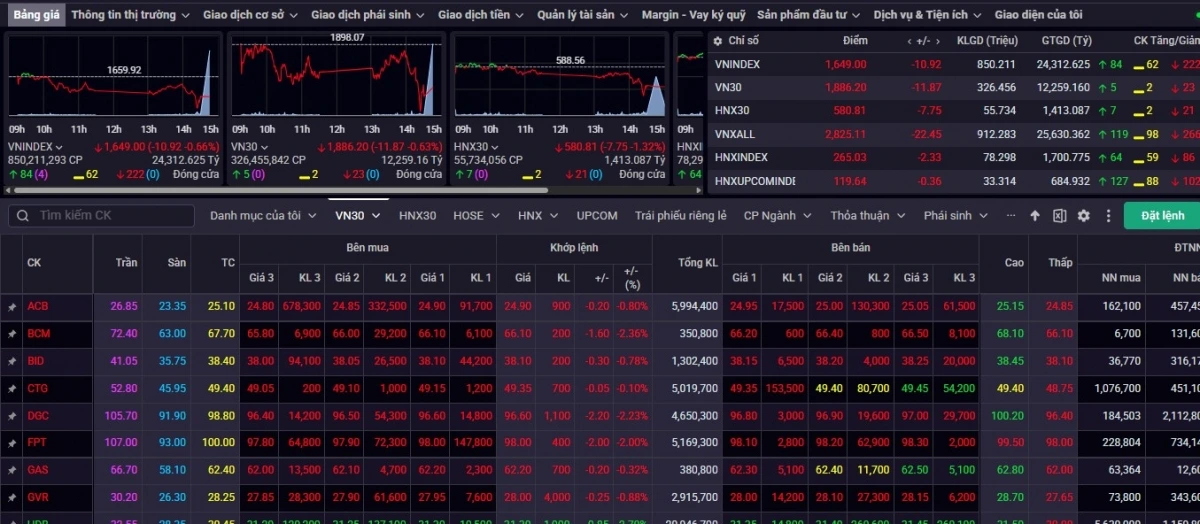Pin the GAS stock row
The height and width of the screenshot is (524, 1200).
(x=12, y=470)
